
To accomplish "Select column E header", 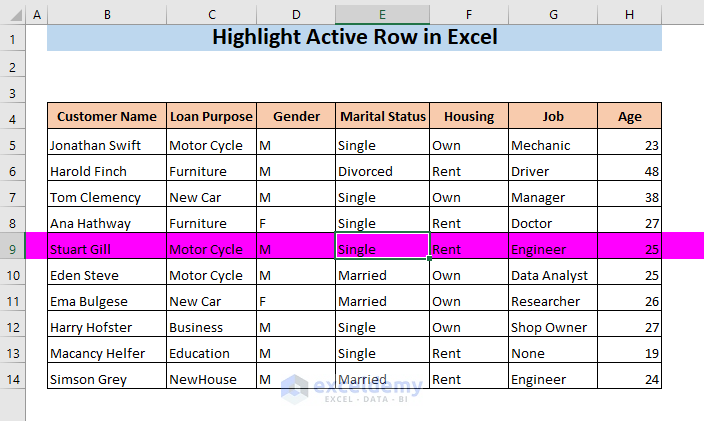I will click(382, 15).
